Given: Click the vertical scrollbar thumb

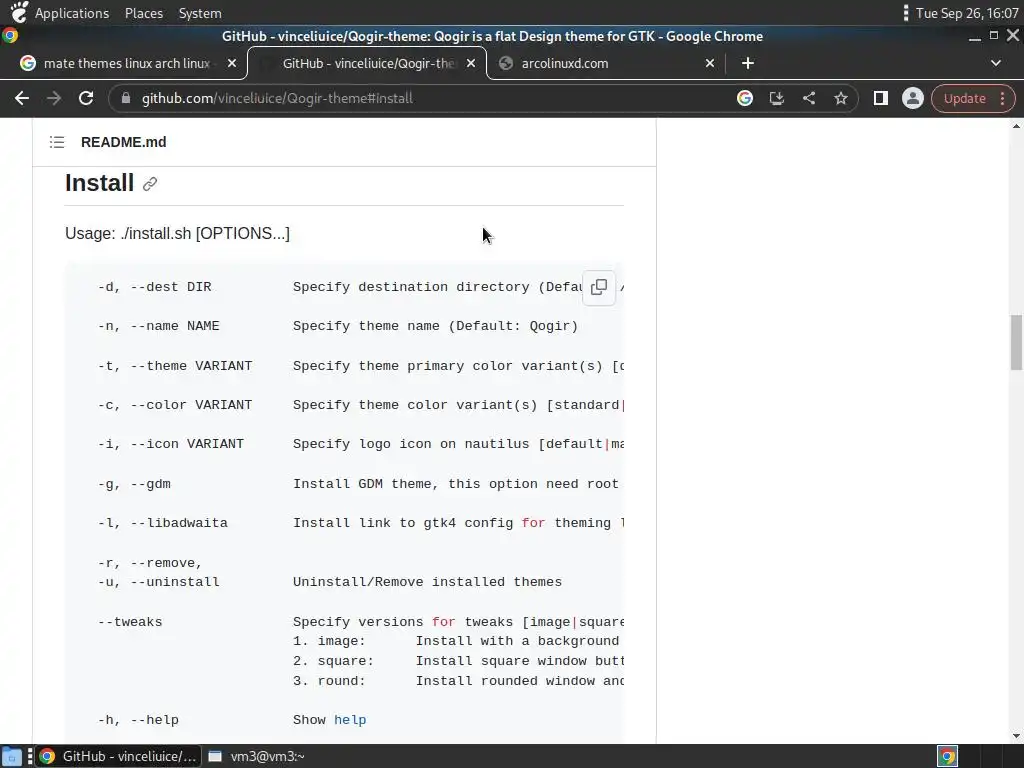Looking at the screenshot, I should tap(1016, 342).
